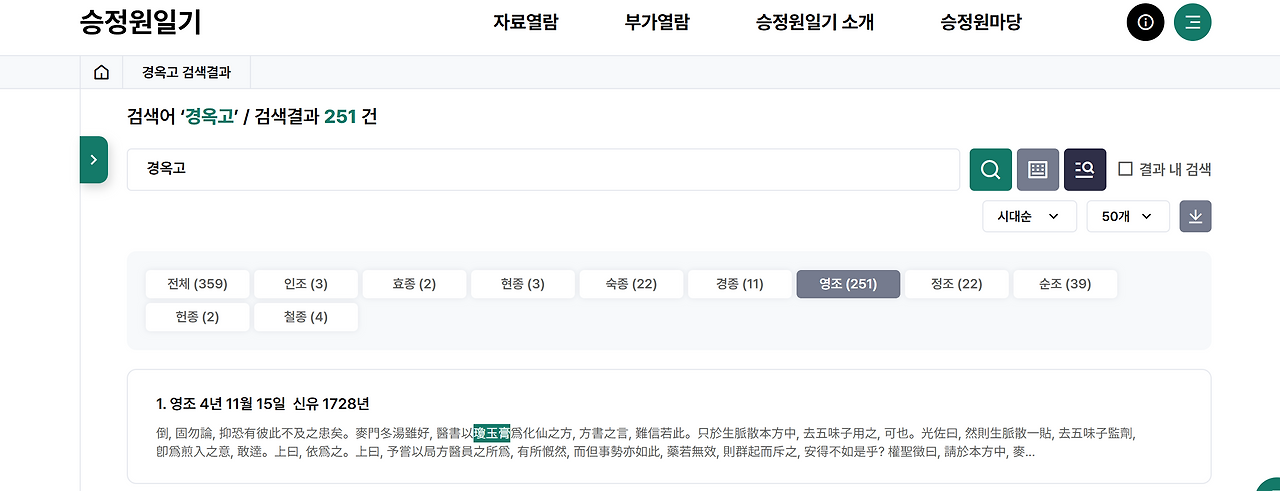Screen dimensions: 1280x491
Task: Go home via the house icon
Action: click(101, 72)
